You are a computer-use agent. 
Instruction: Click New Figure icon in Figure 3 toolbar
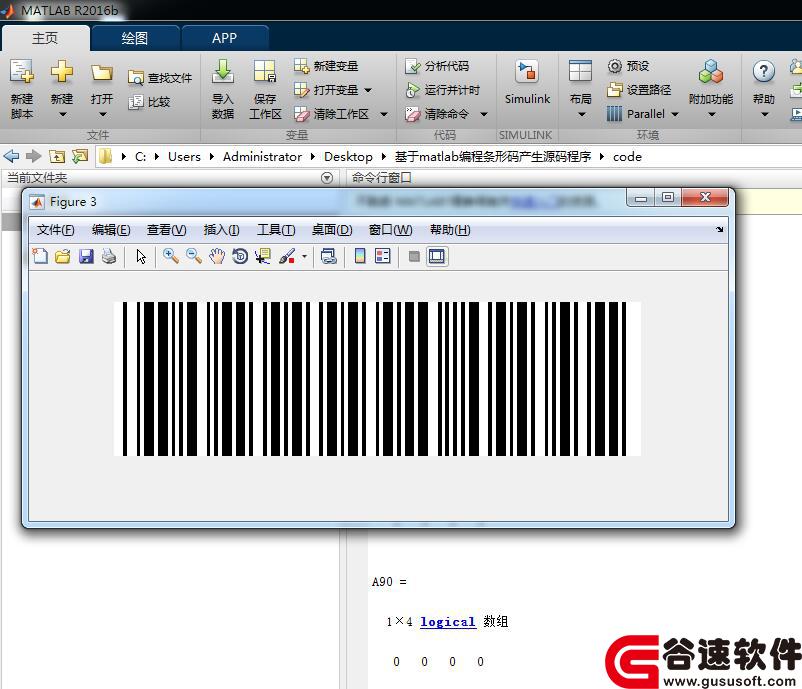pos(40,256)
